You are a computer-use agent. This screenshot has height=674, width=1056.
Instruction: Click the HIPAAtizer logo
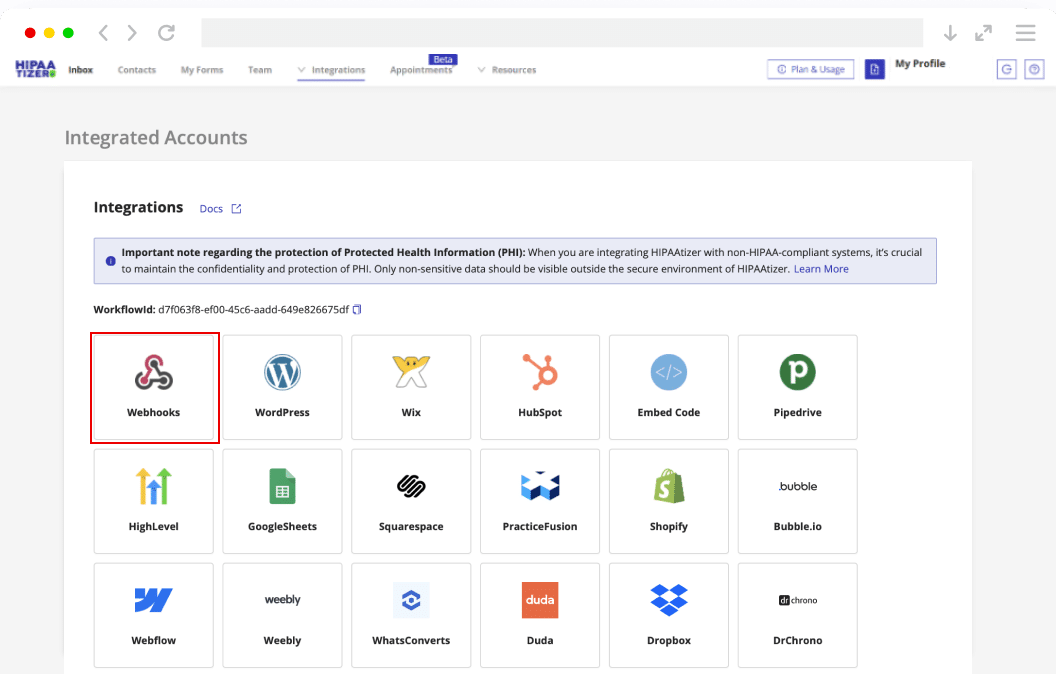[x=36, y=69]
